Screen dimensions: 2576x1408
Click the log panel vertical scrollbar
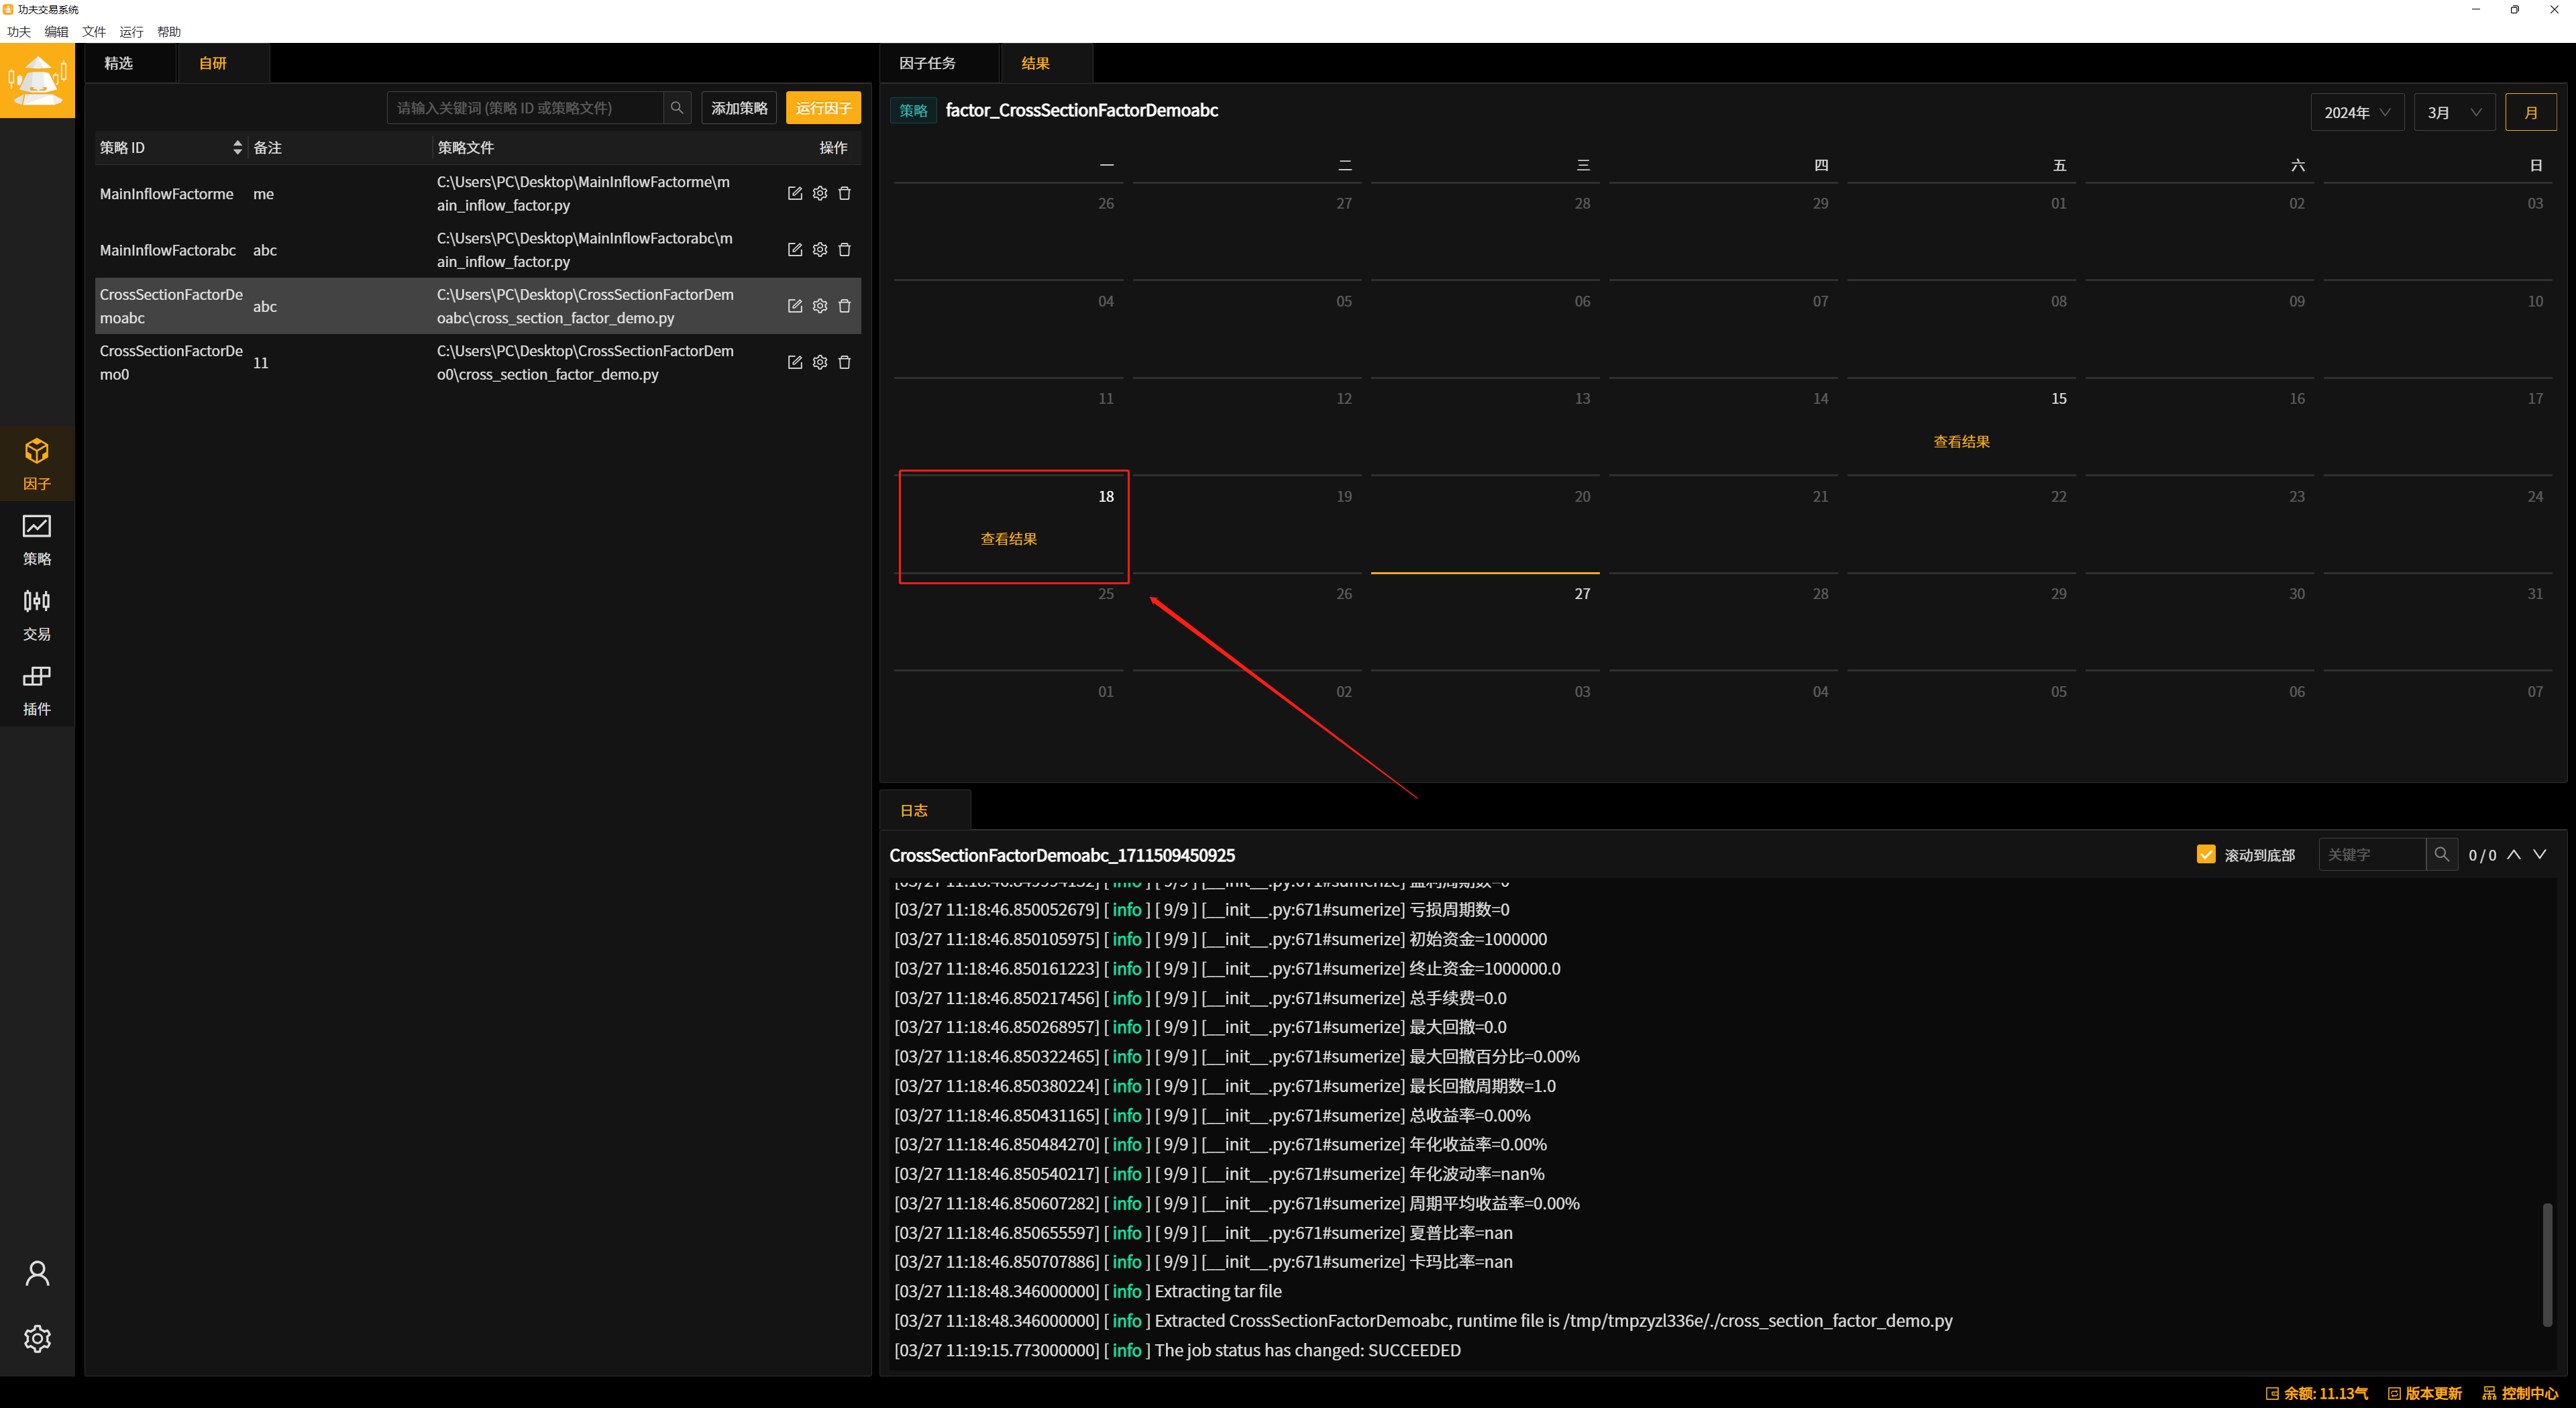pos(2547,1264)
